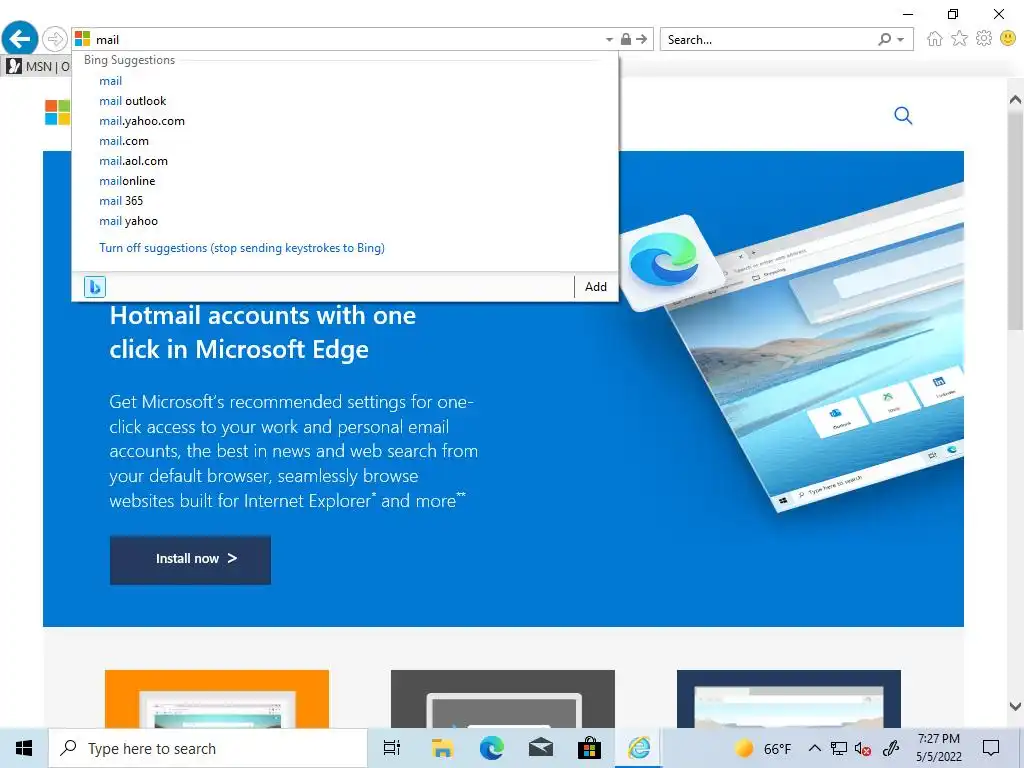Open the Tools gear icon
This screenshot has width=1024, height=768.
coord(984,39)
